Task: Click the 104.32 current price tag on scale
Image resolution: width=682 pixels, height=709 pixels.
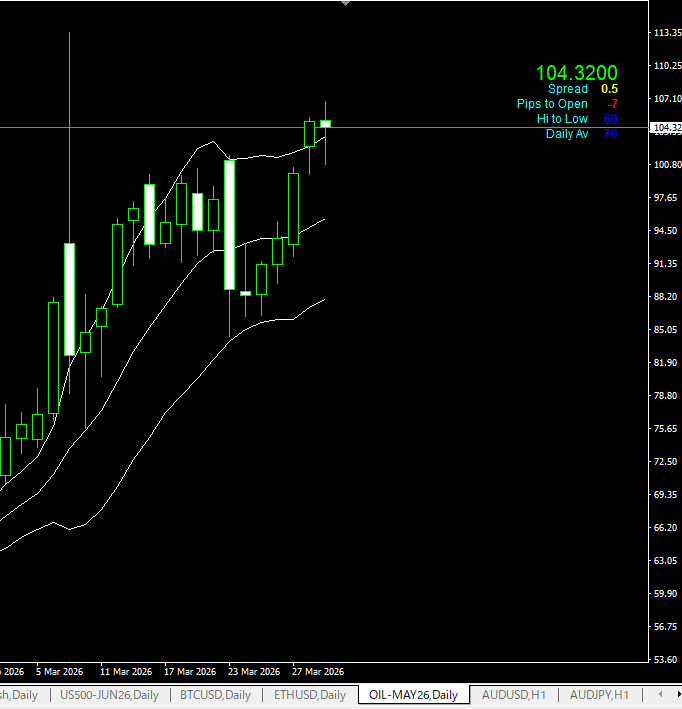Action: [665, 128]
